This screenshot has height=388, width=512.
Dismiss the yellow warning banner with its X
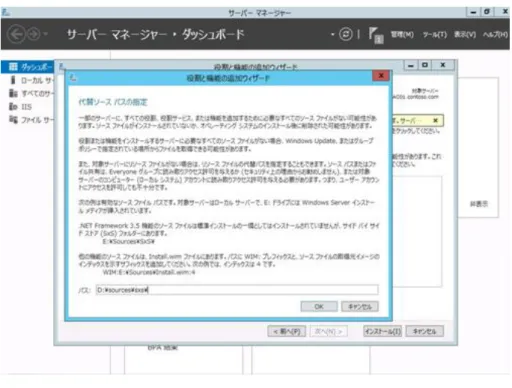pyautogui.click(x=435, y=120)
